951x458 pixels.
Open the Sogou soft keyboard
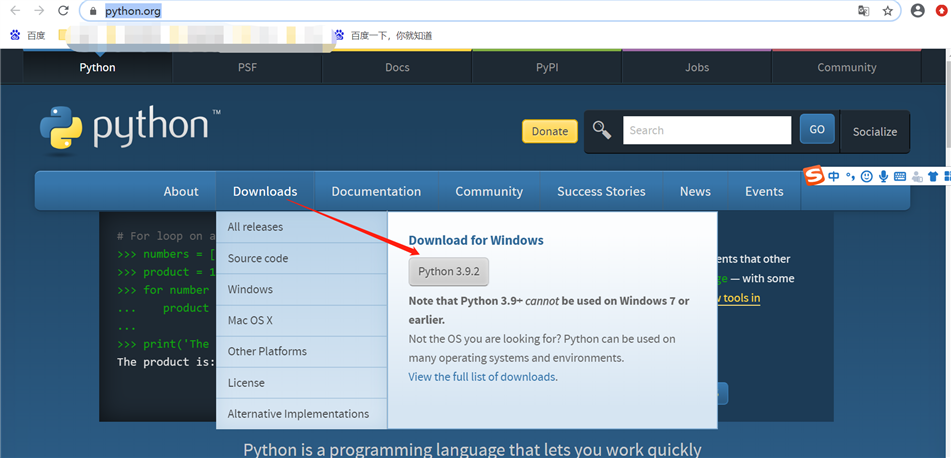point(900,177)
